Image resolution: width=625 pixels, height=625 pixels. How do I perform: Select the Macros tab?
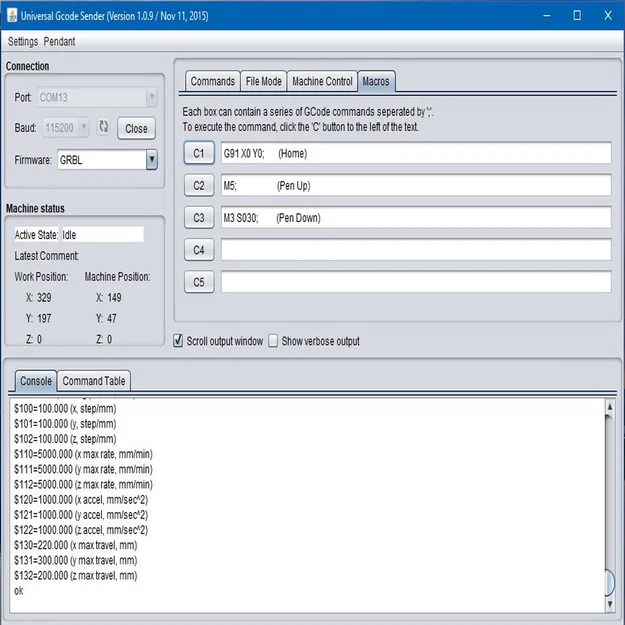point(376,81)
